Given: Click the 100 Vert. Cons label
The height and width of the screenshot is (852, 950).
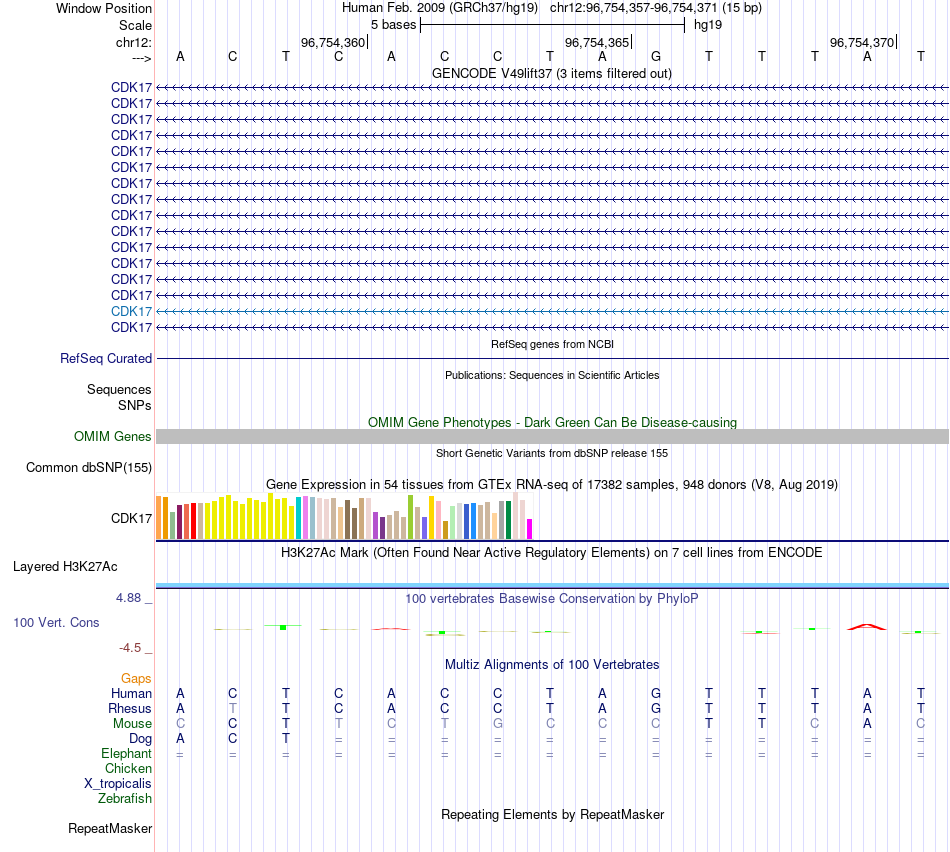Looking at the screenshot, I should click(x=56, y=622).
